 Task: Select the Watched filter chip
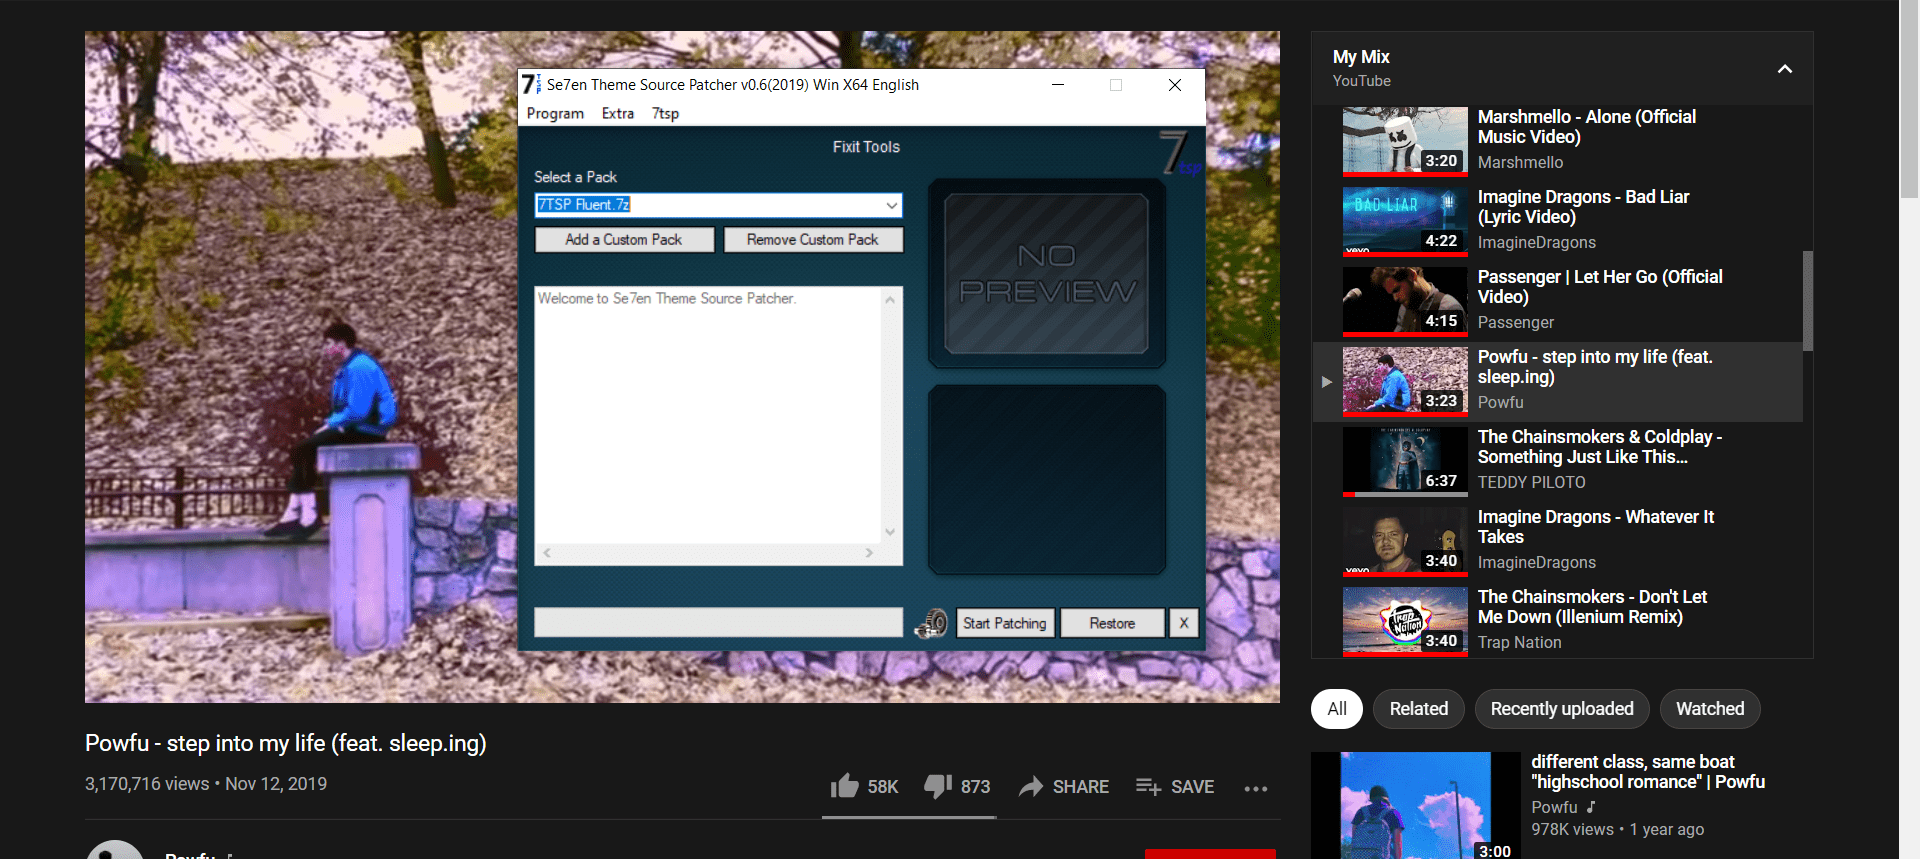coord(1710,709)
